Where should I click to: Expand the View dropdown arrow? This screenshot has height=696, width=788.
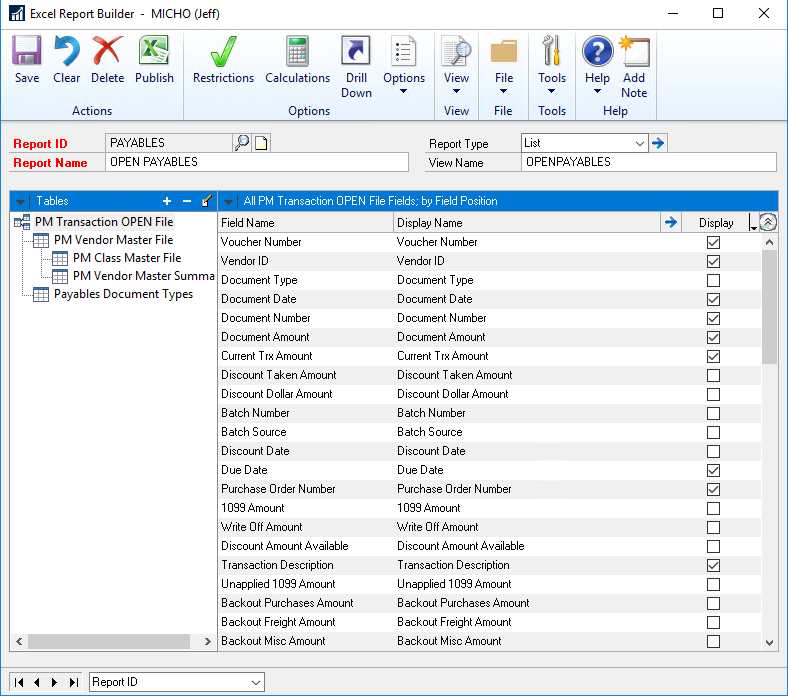point(456,91)
